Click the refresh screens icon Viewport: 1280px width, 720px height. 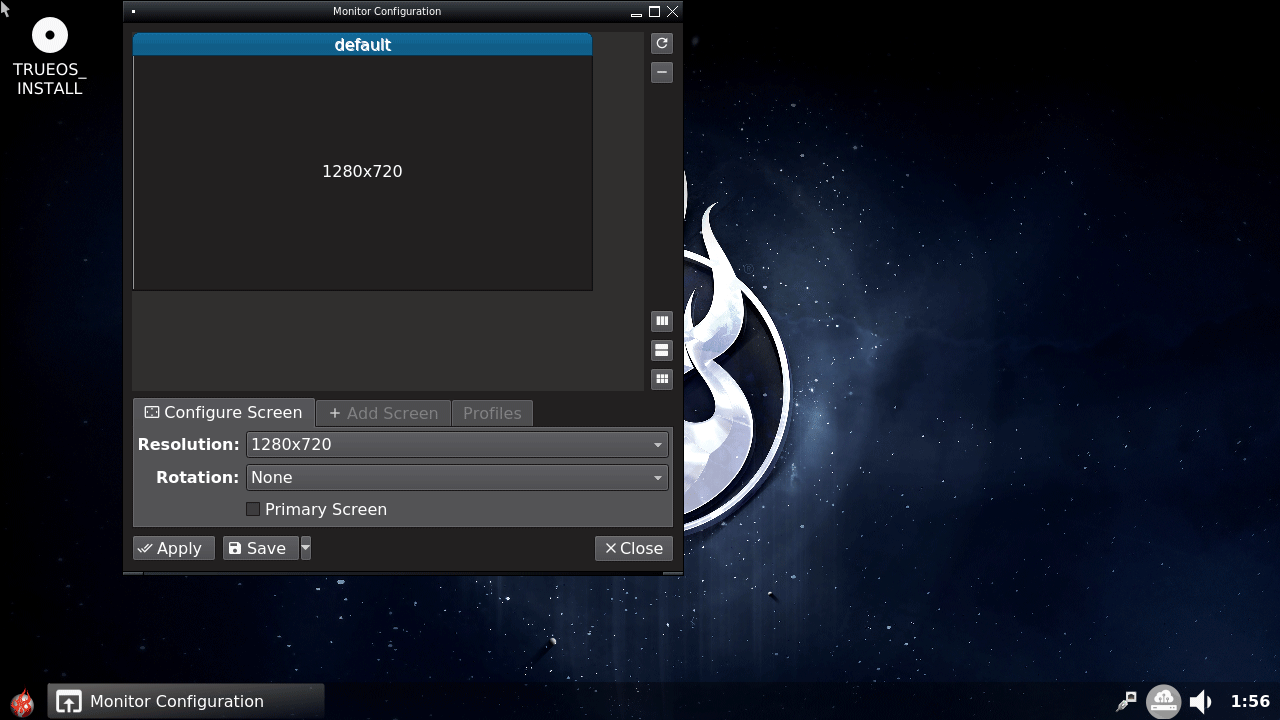pos(662,43)
